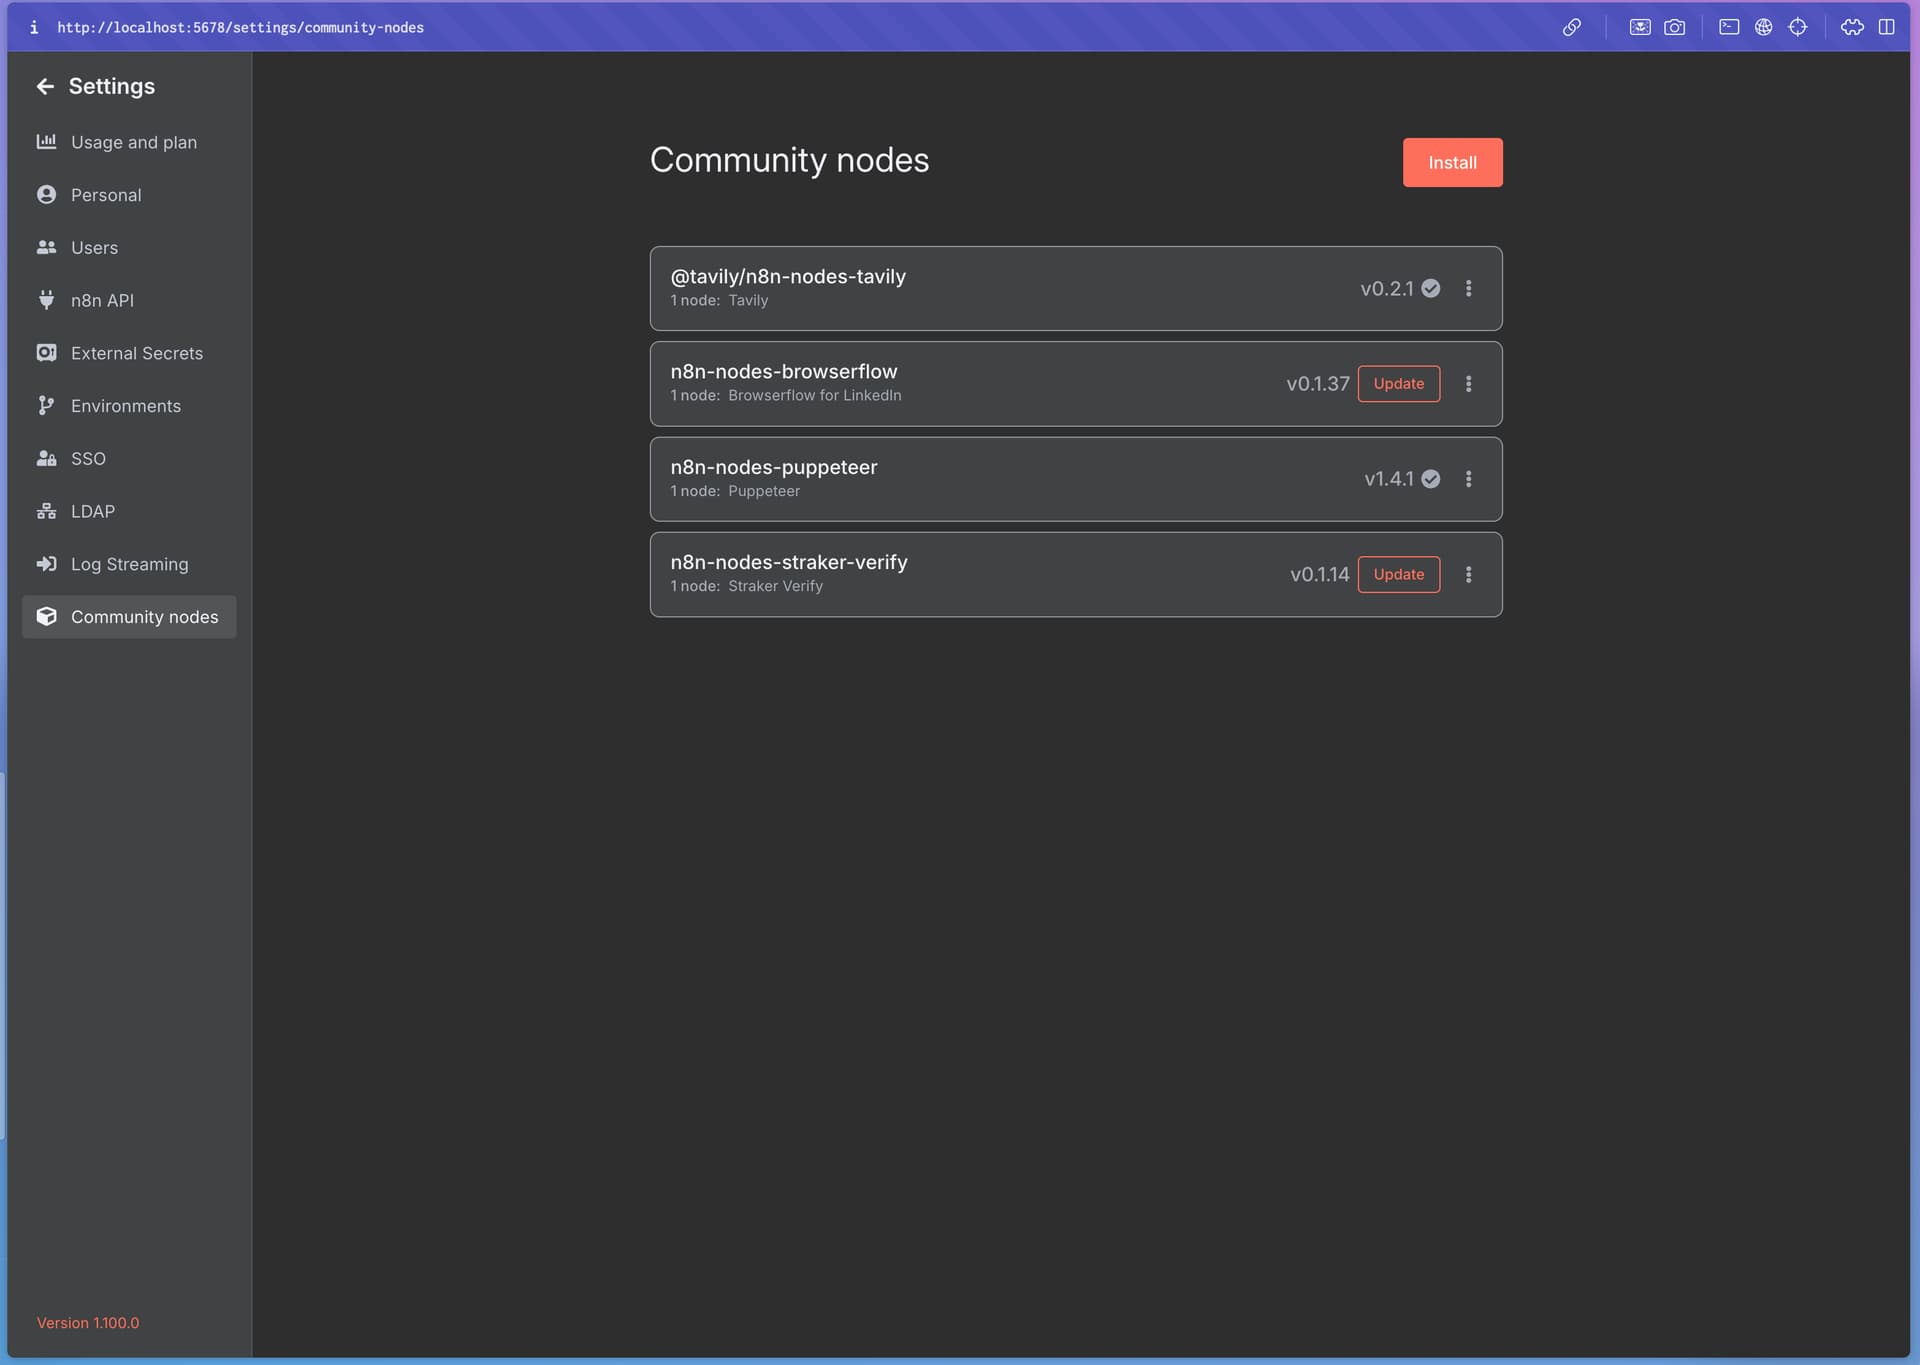Screen dimensions: 1920x1365
Task: Open Log Streaming settings
Action: point(129,564)
